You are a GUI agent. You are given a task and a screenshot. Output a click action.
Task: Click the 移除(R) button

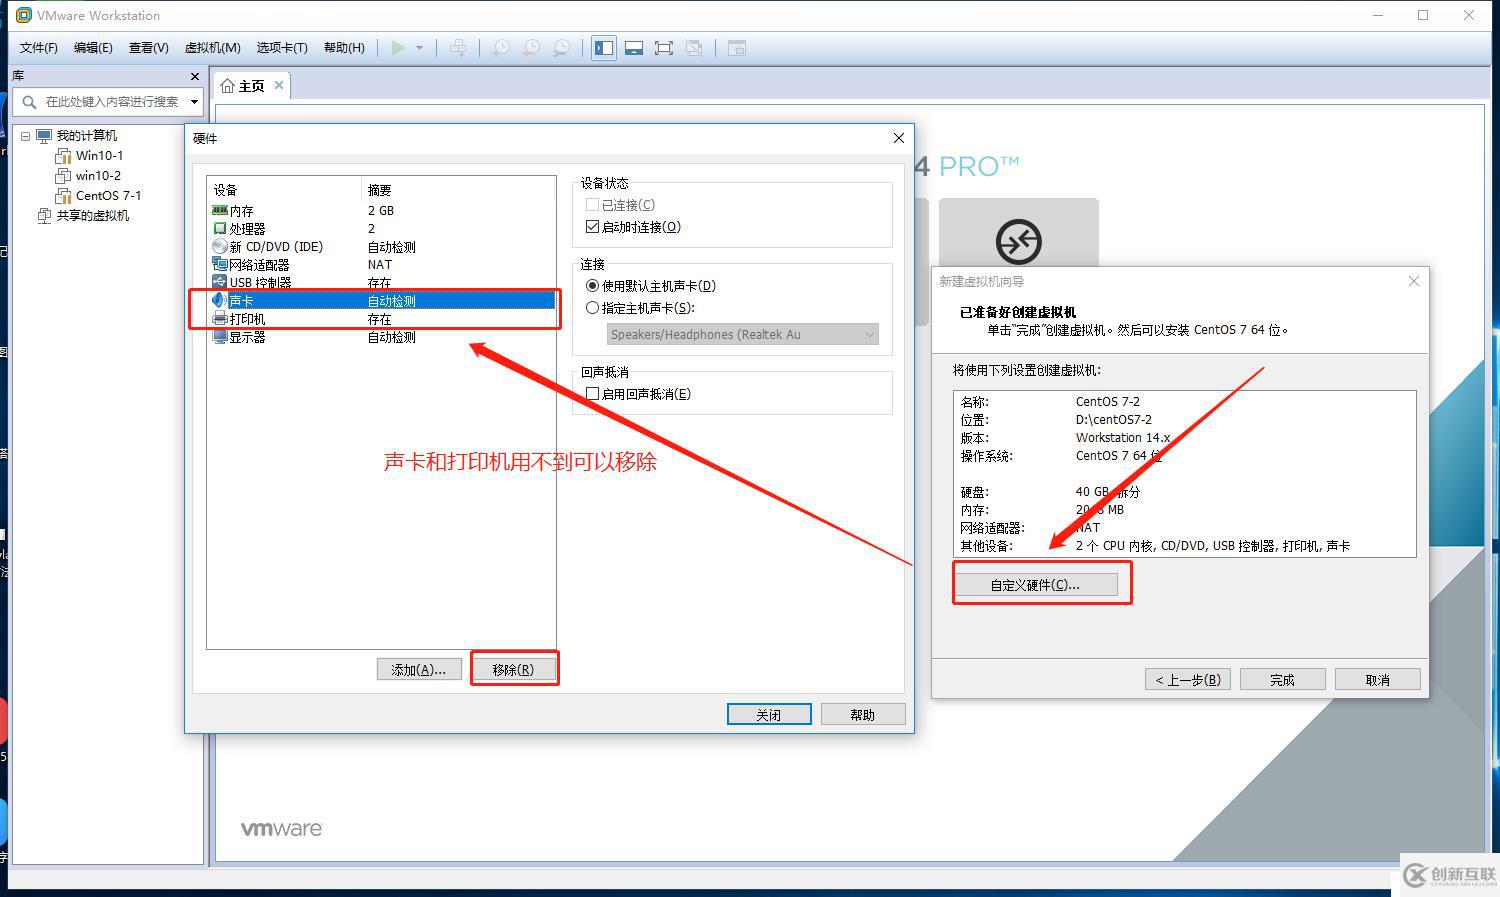click(x=513, y=670)
